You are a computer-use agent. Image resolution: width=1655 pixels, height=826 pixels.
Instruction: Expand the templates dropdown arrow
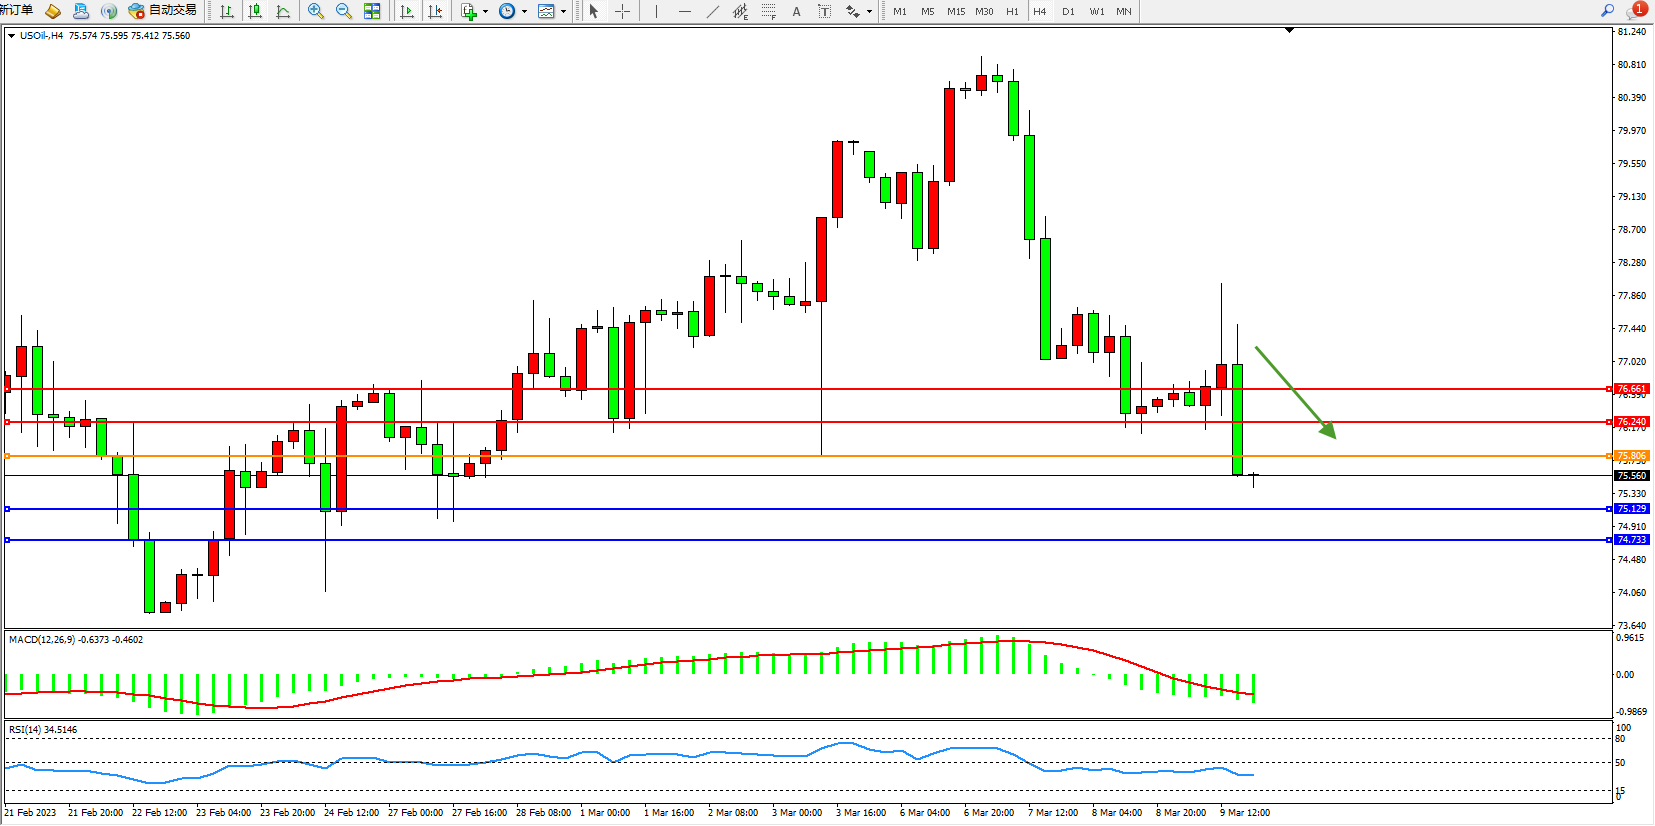point(564,12)
